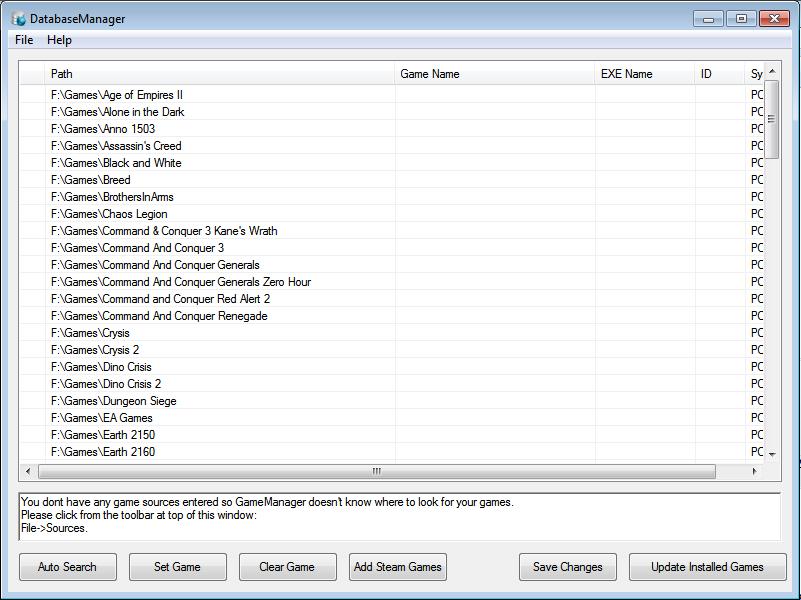801x600 pixels.
Task: Click the Save Changes button
Action: coord(567,567)
